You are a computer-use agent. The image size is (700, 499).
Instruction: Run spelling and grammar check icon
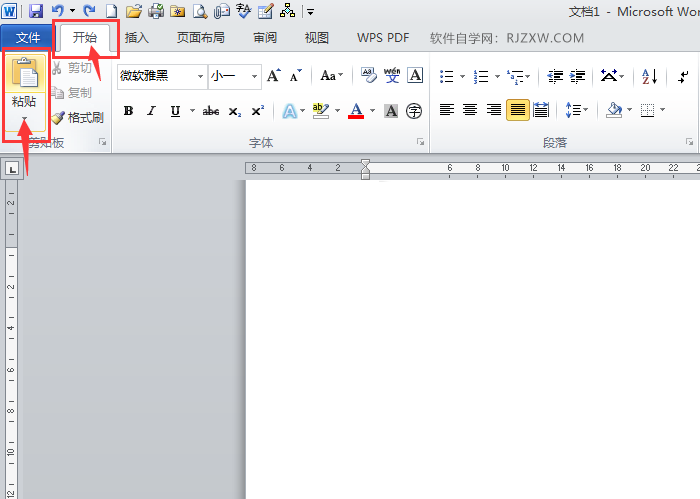point(243,11)
